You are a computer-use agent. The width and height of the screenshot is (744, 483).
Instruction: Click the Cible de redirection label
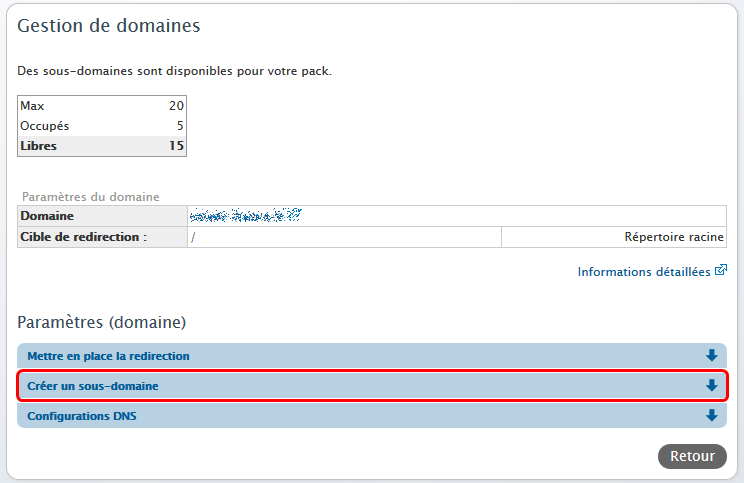click(83, 237)
